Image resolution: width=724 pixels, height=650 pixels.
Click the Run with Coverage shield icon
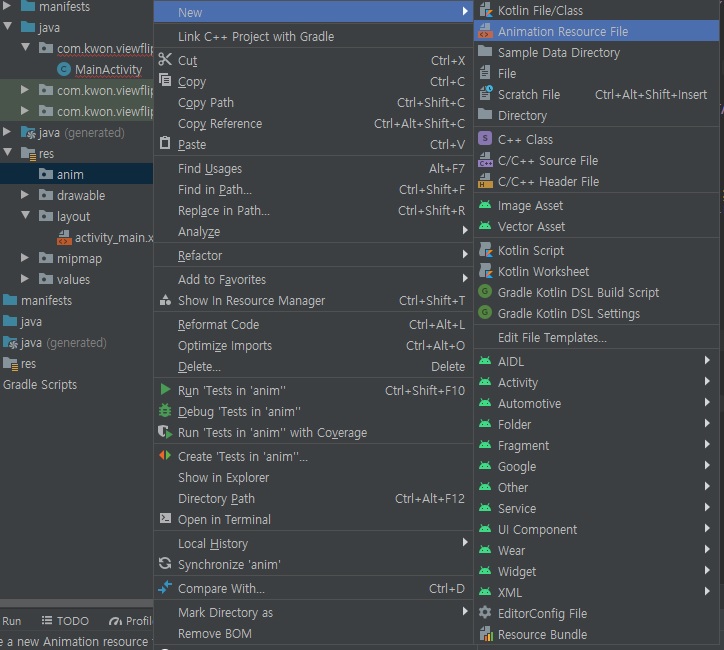[x=165, y=432]
